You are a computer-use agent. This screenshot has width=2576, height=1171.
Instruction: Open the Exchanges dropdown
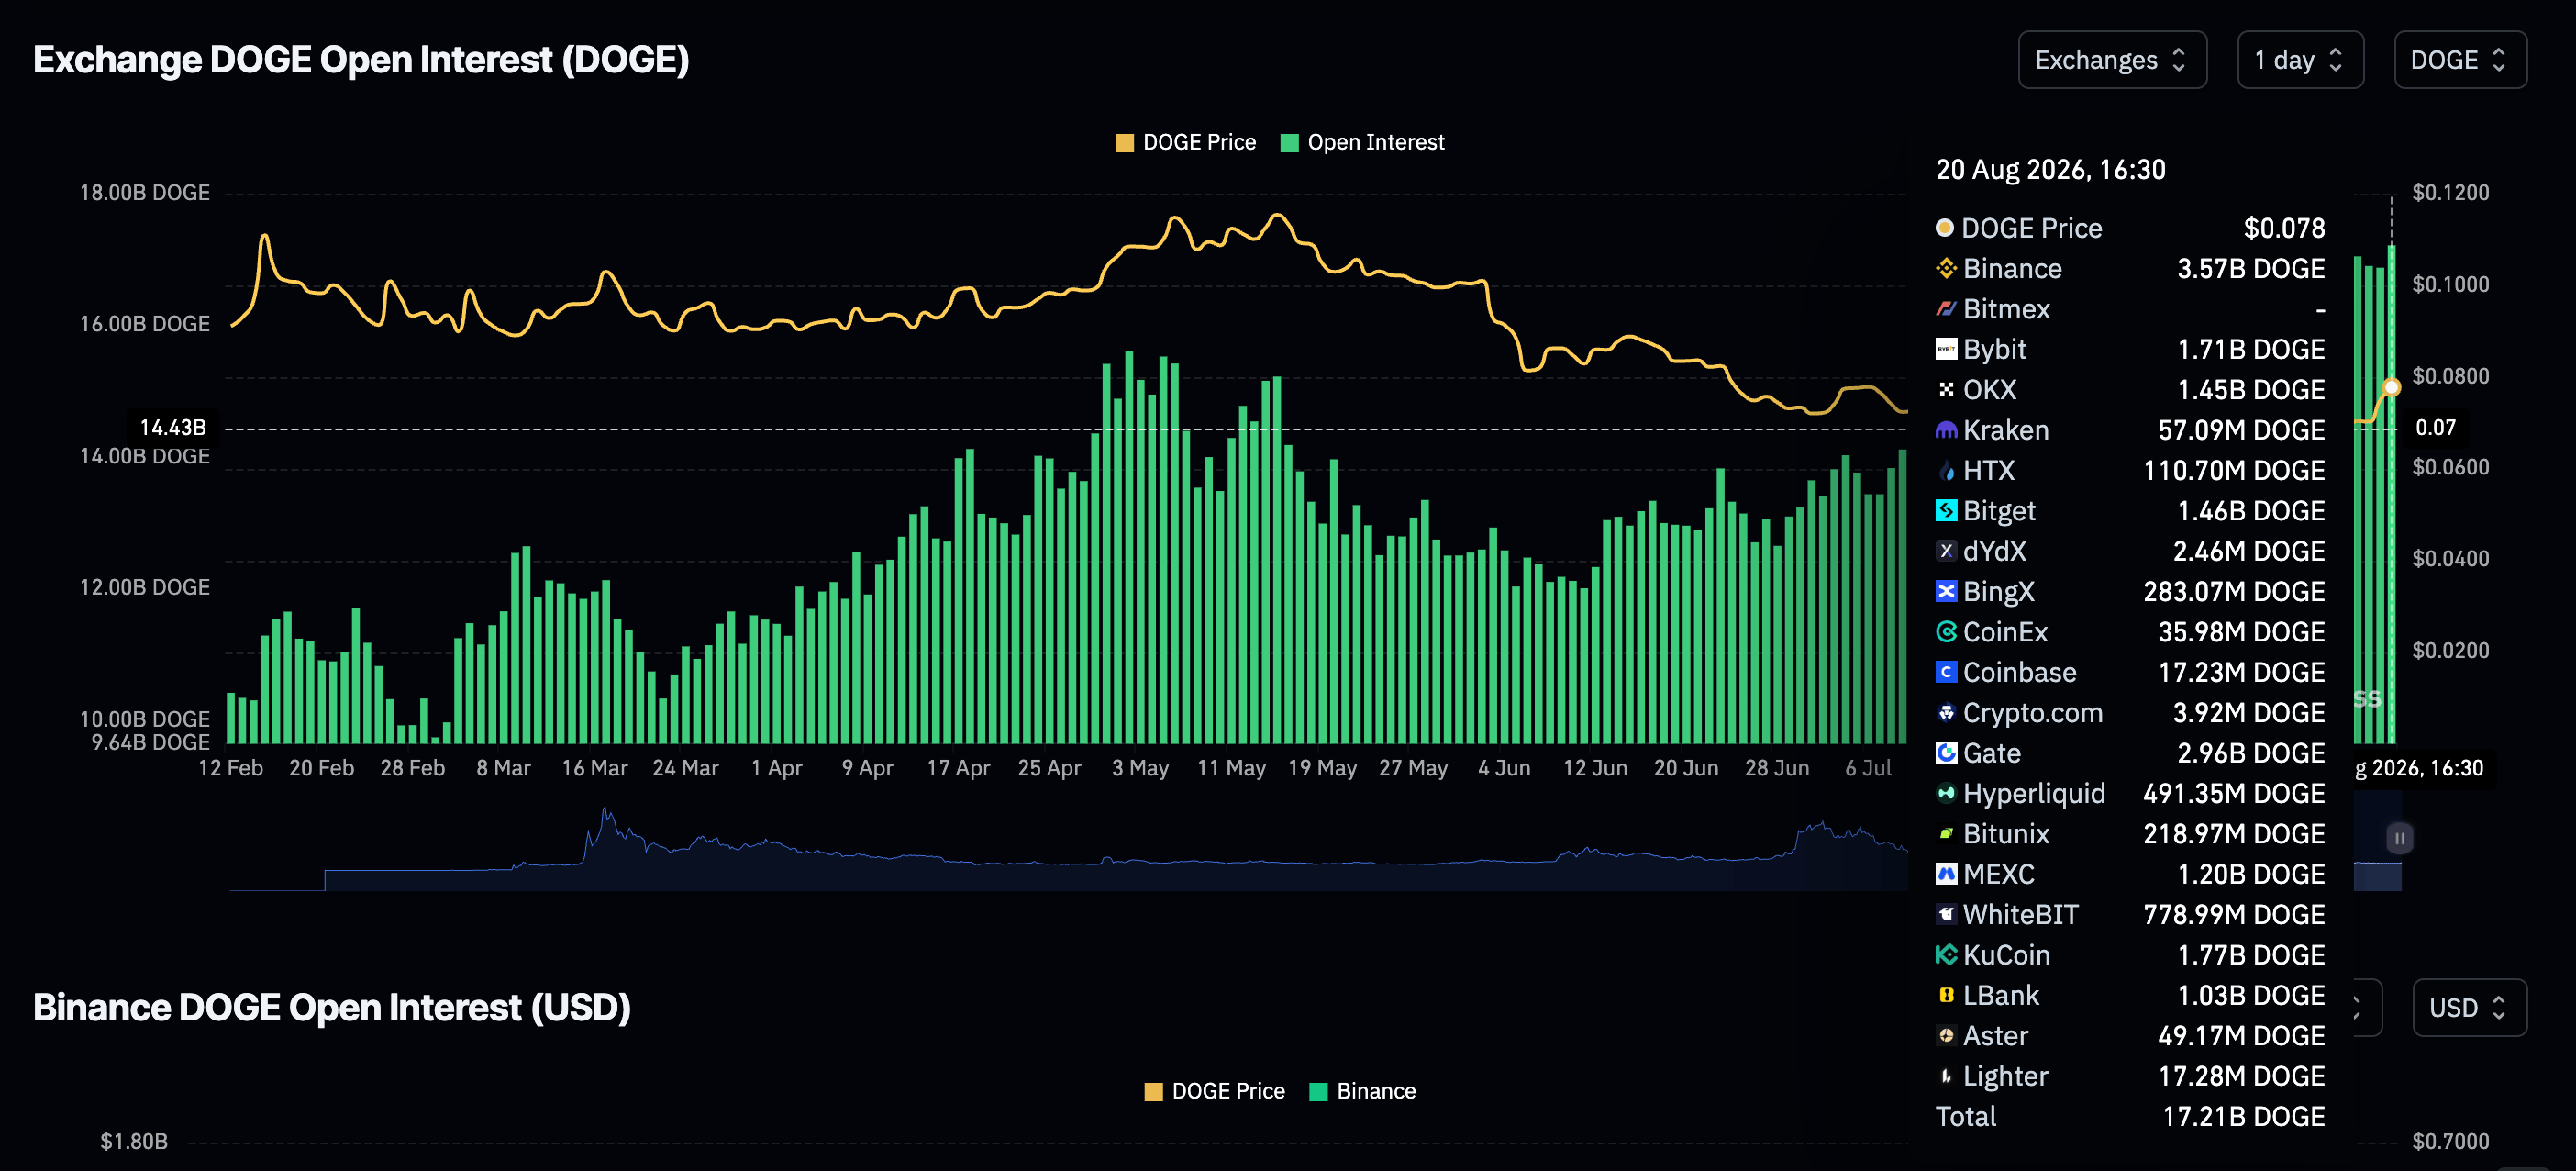tap(2112, 60)
